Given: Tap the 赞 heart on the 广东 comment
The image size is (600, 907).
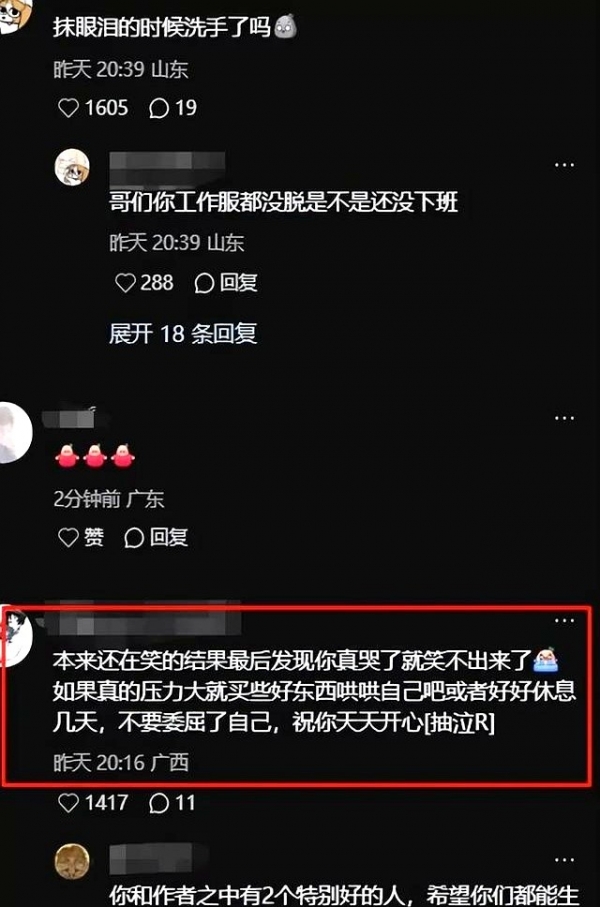Looking at the screenshot, I should (81, 538).
